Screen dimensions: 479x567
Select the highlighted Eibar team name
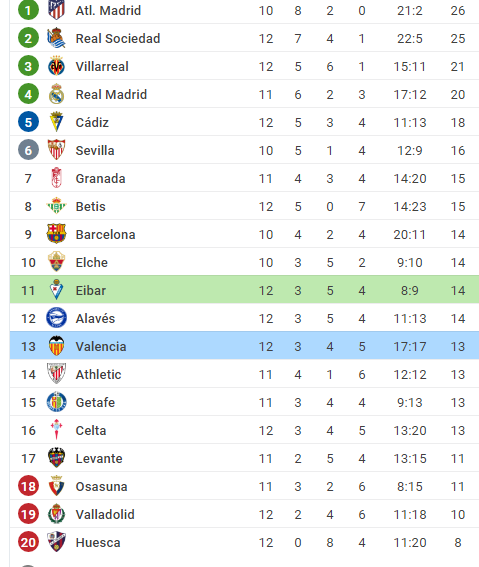click(x=91, y=290)
